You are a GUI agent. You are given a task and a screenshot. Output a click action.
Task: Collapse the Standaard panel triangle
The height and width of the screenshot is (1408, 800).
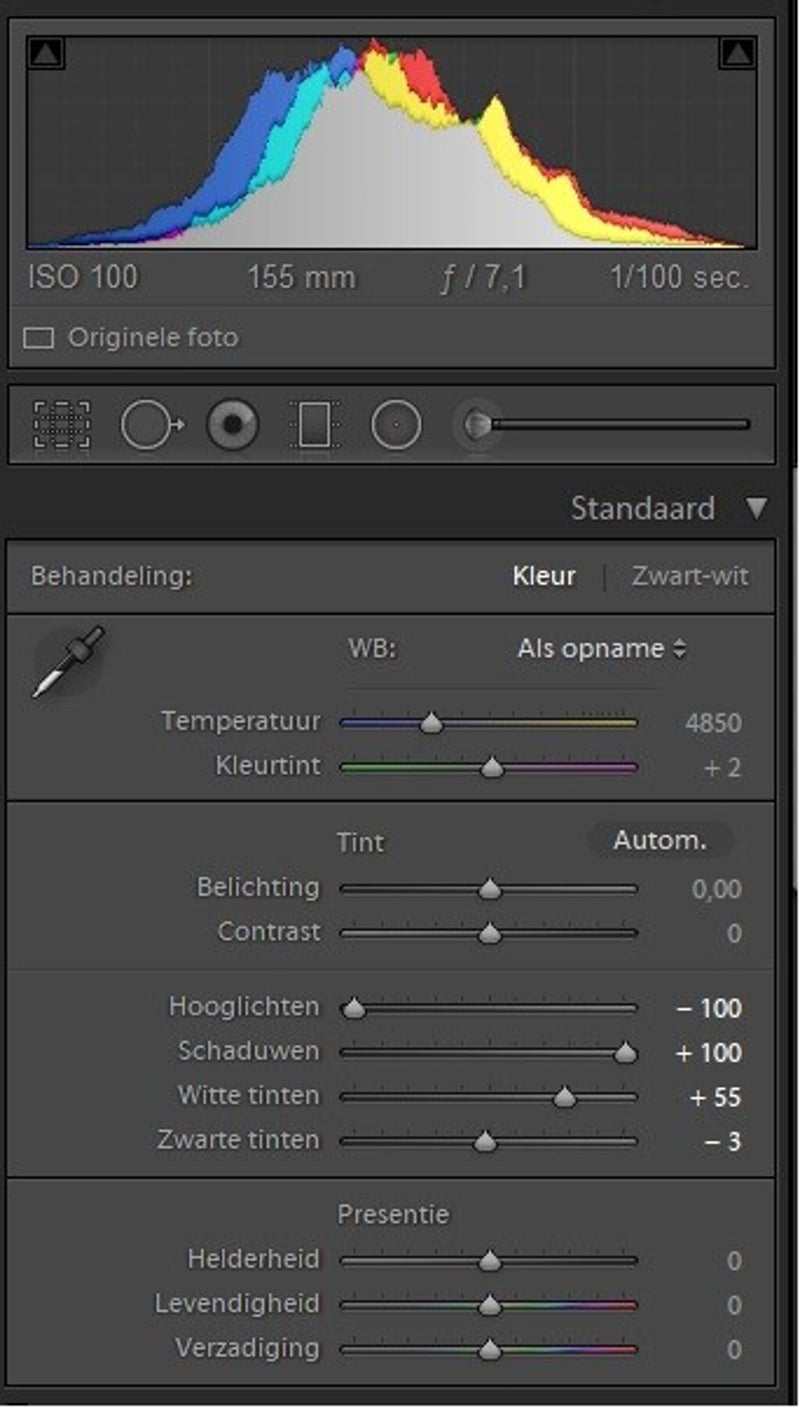(756, 508)
